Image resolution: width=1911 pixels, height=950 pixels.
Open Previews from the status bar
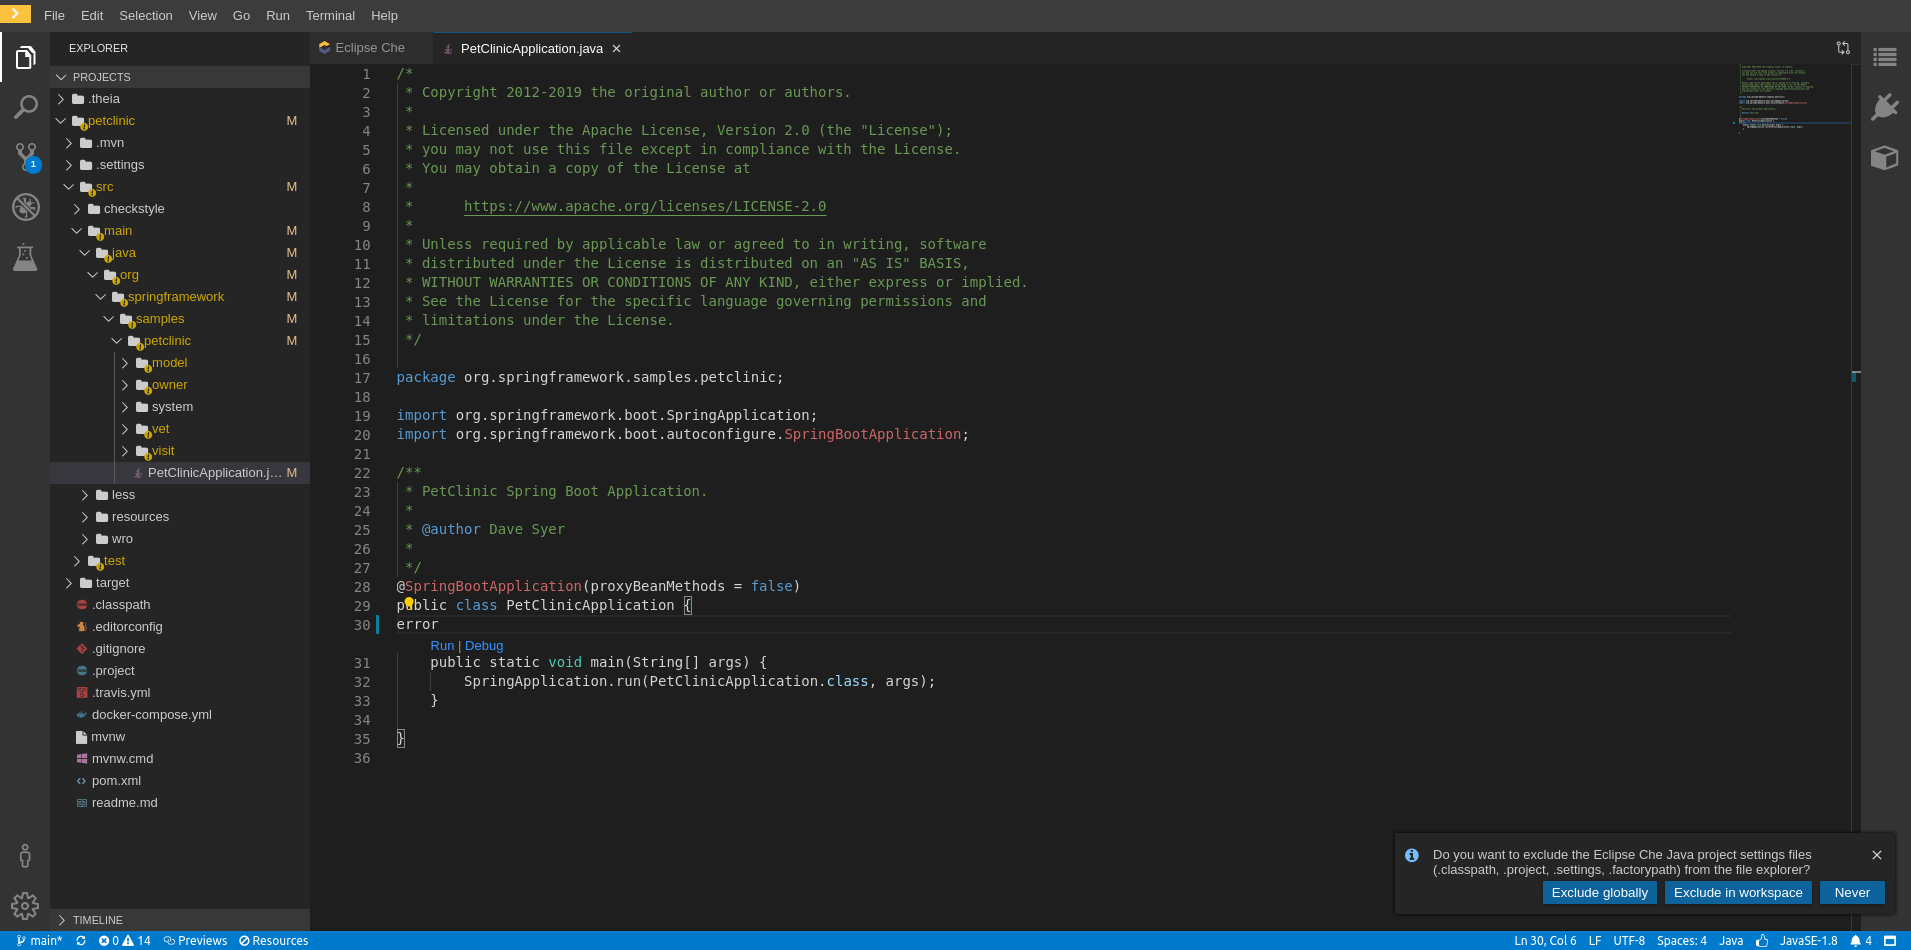click(196, 940)
